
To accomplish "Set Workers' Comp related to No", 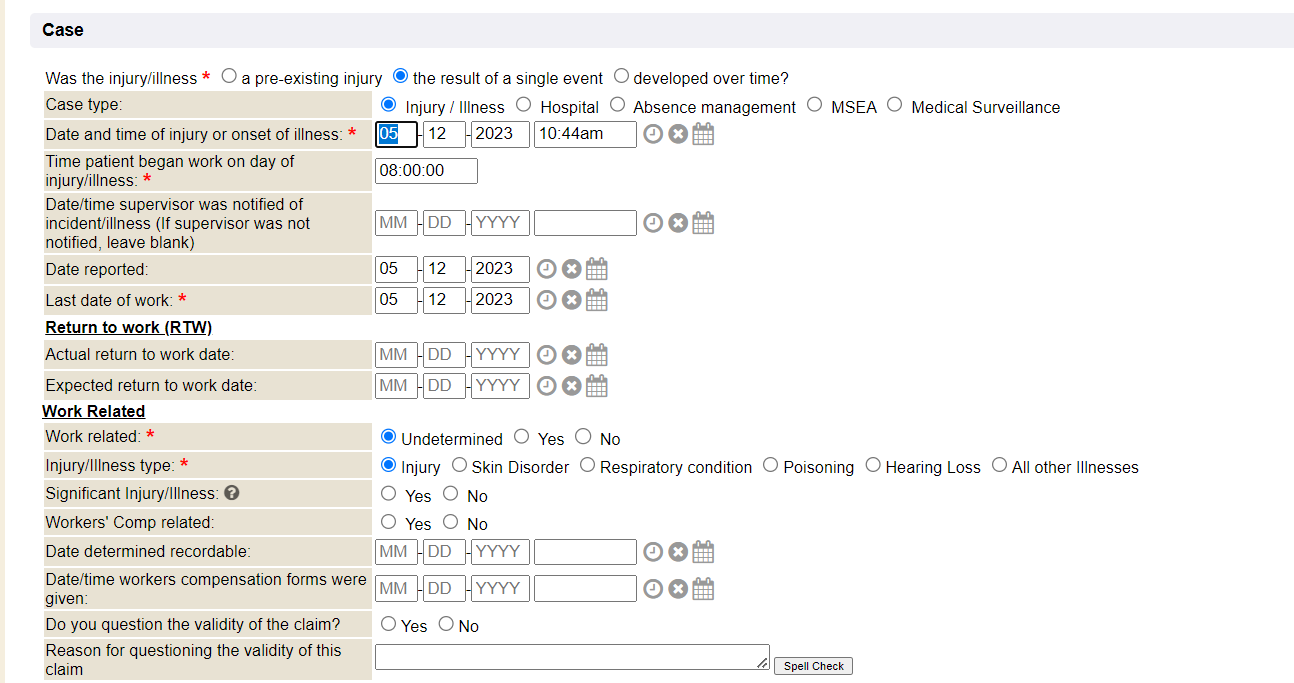I will [451, 522].
